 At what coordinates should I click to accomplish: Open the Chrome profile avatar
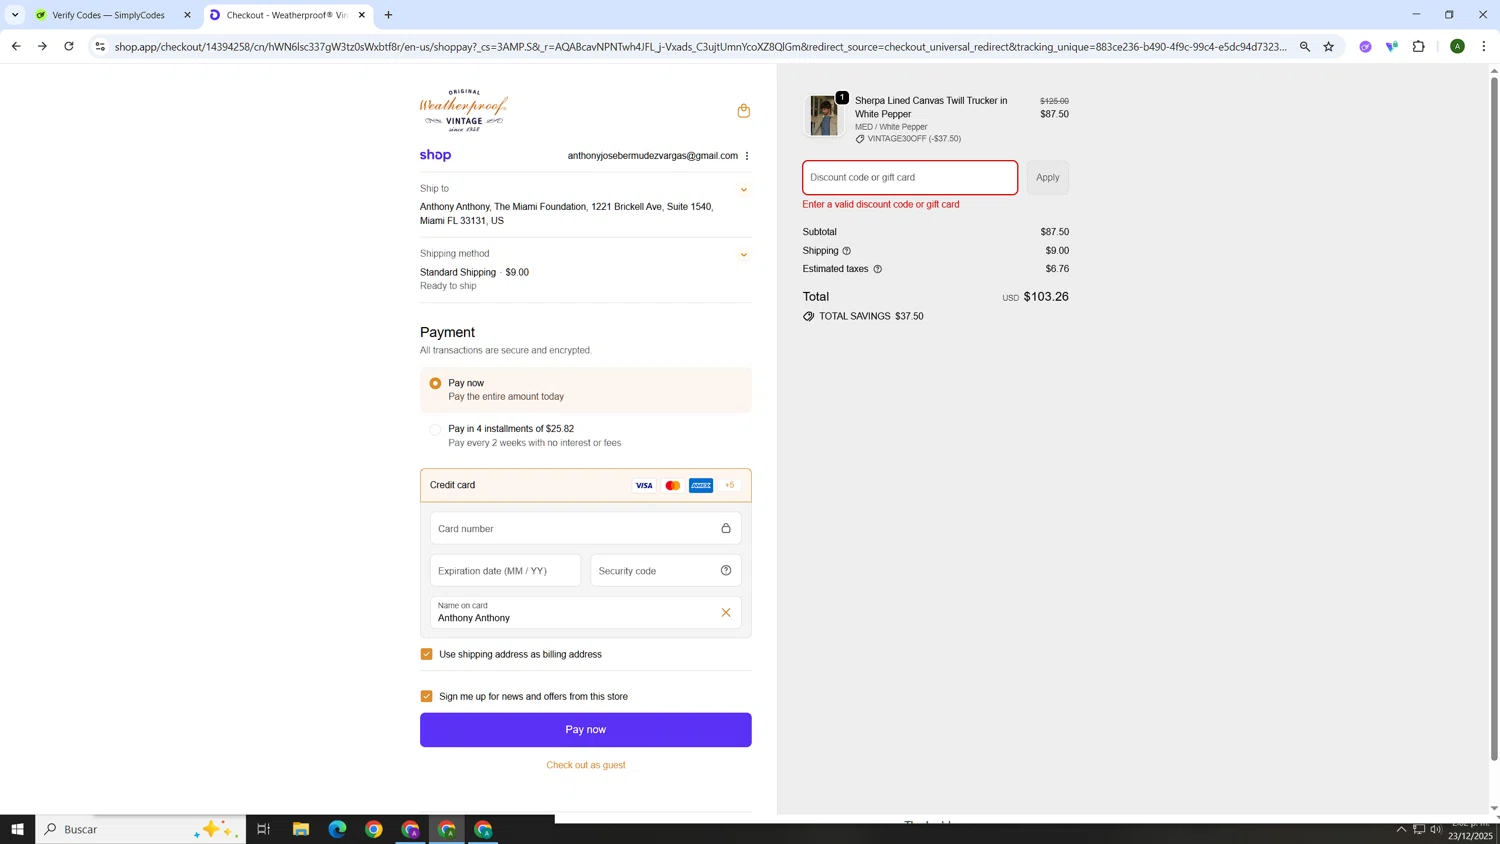point(1458,46)
